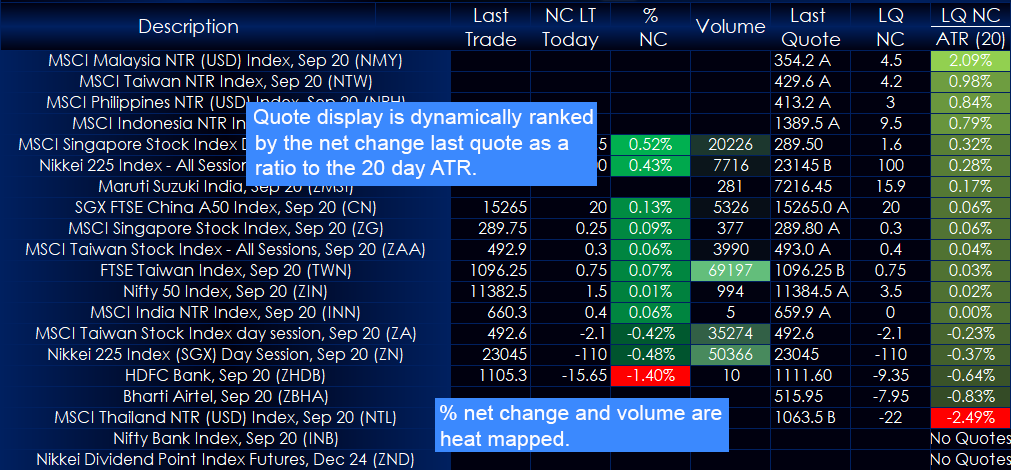This screenshot has width=1011, height=470.
Task: Click last trade value 15265
Action: (x=491, y=208)
